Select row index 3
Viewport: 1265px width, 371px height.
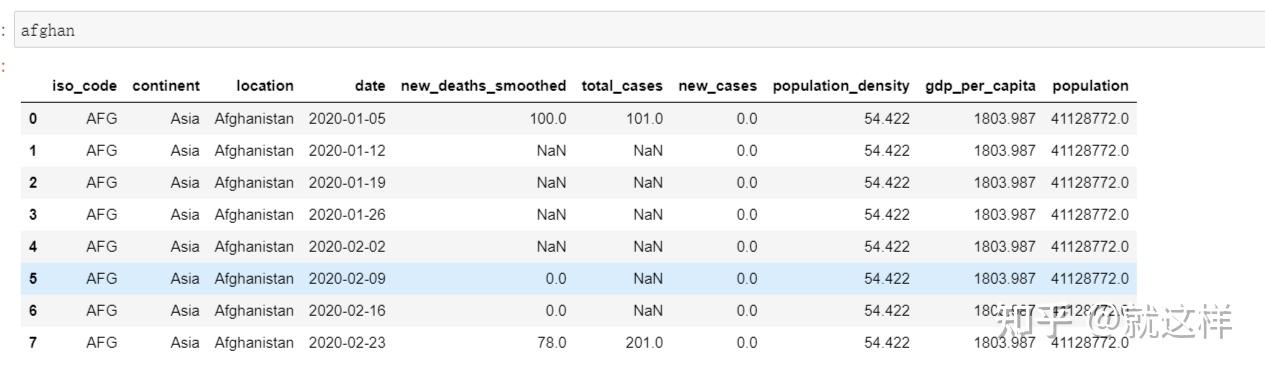[x=33, y=215]
